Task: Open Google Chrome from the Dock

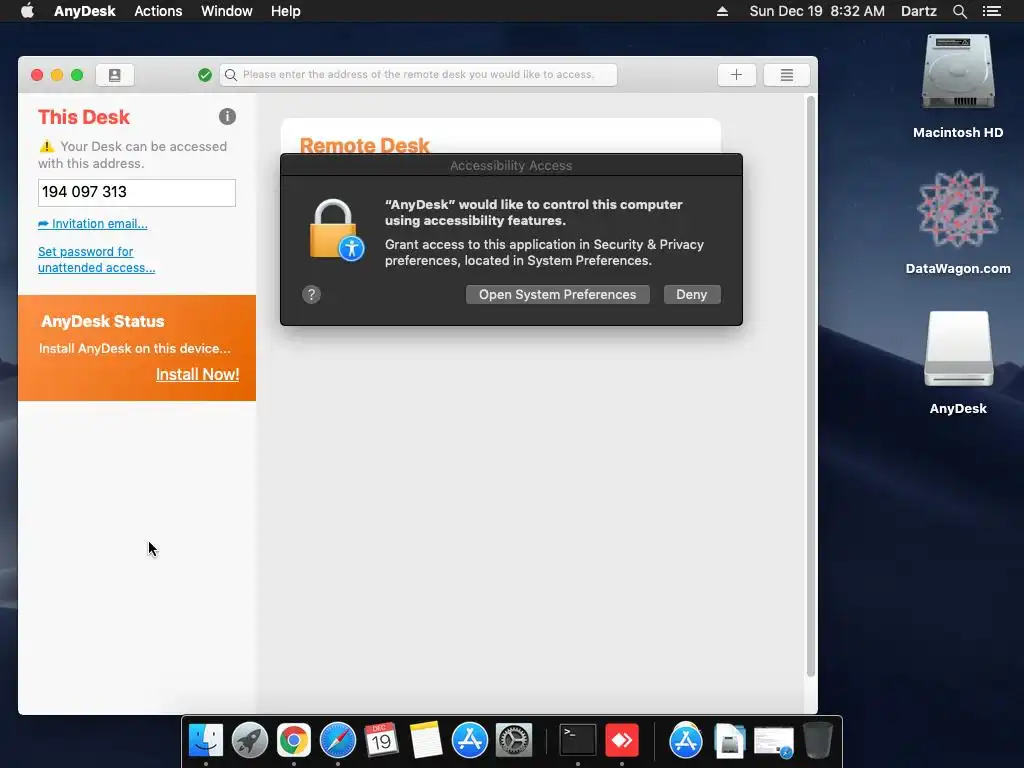Action: click(293, 741)
